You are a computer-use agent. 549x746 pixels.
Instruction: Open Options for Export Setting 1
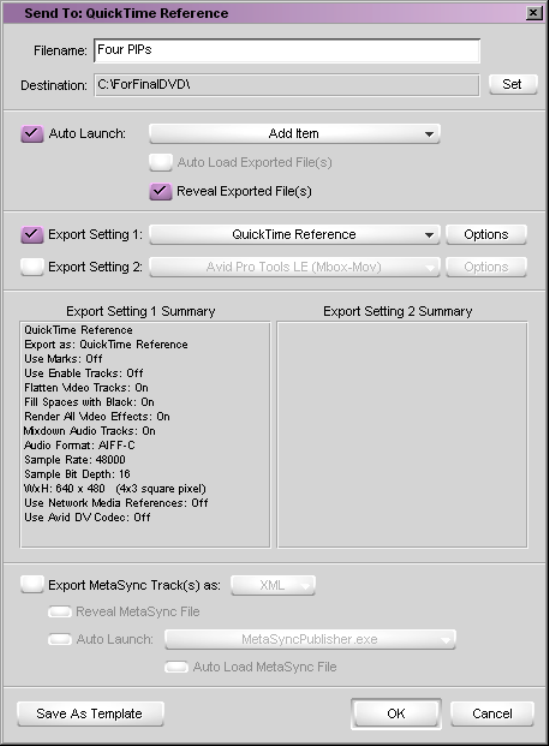(x=486, y=235)
